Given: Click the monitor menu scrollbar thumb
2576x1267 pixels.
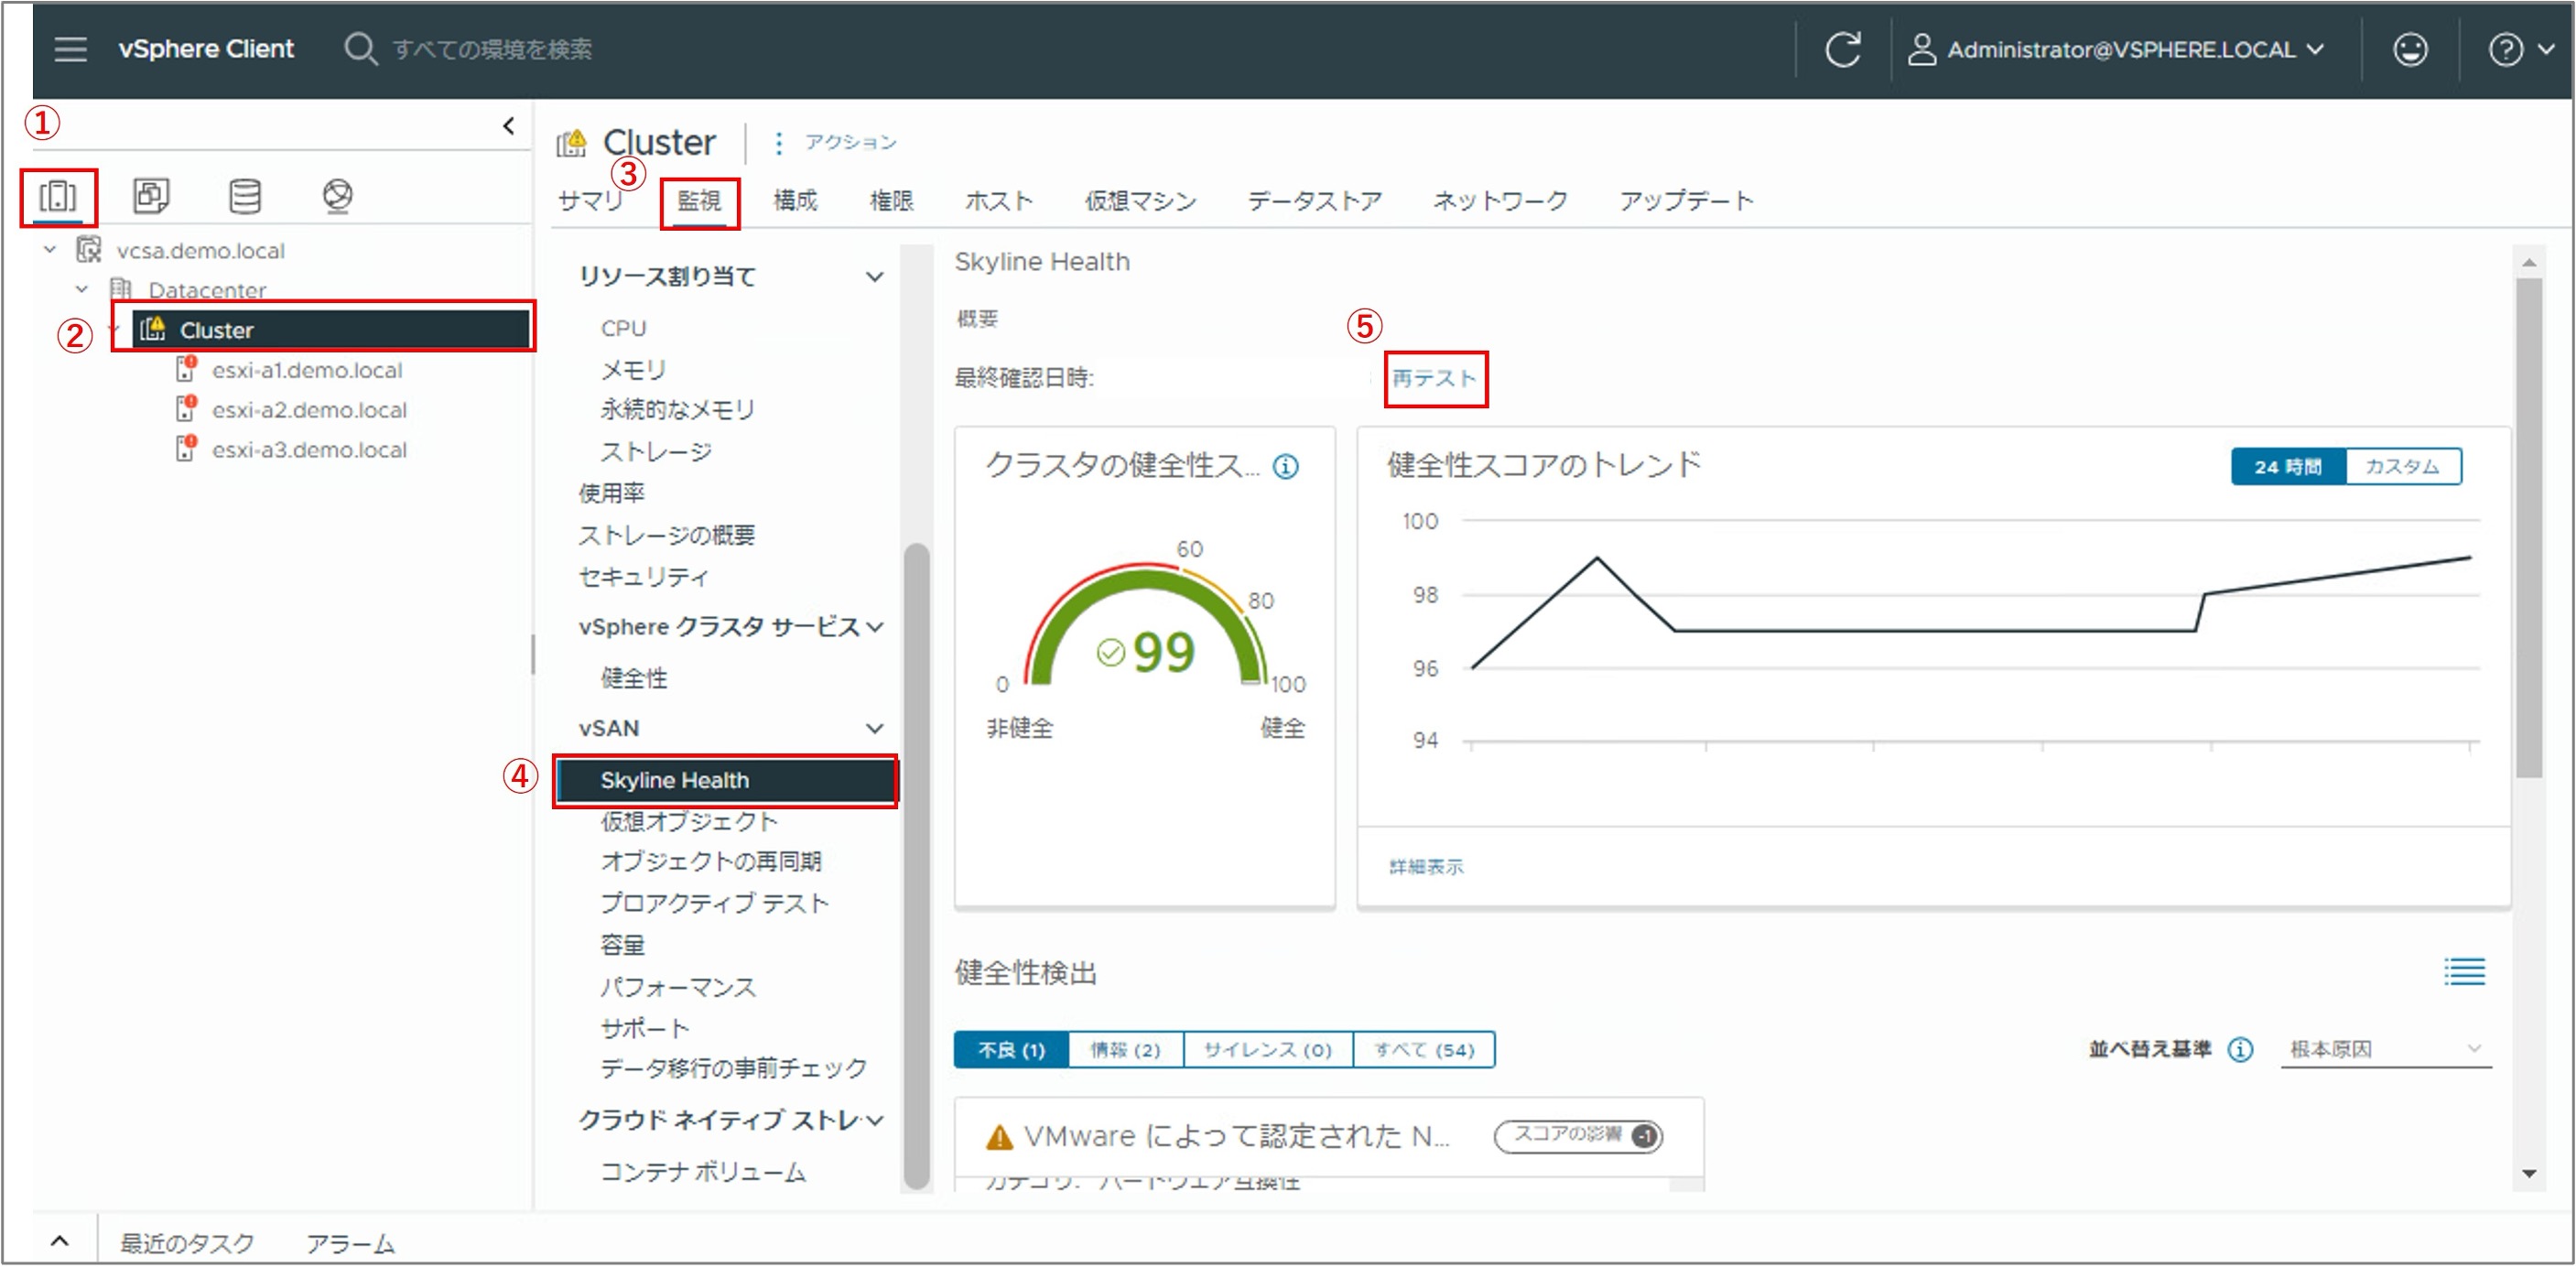Looking at the screenshot, I should [916, 865].
